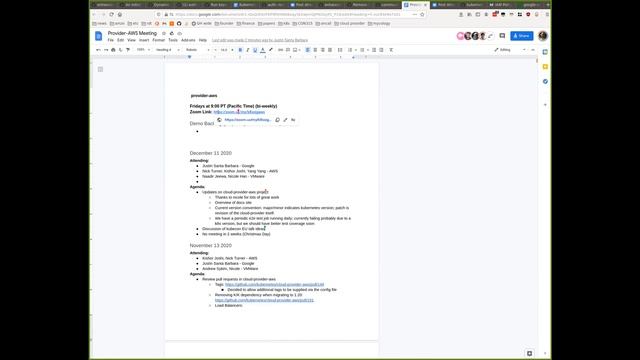Reload the page in the browser
640x360 pixels.
pyautogui.click(x=111, y=14)
